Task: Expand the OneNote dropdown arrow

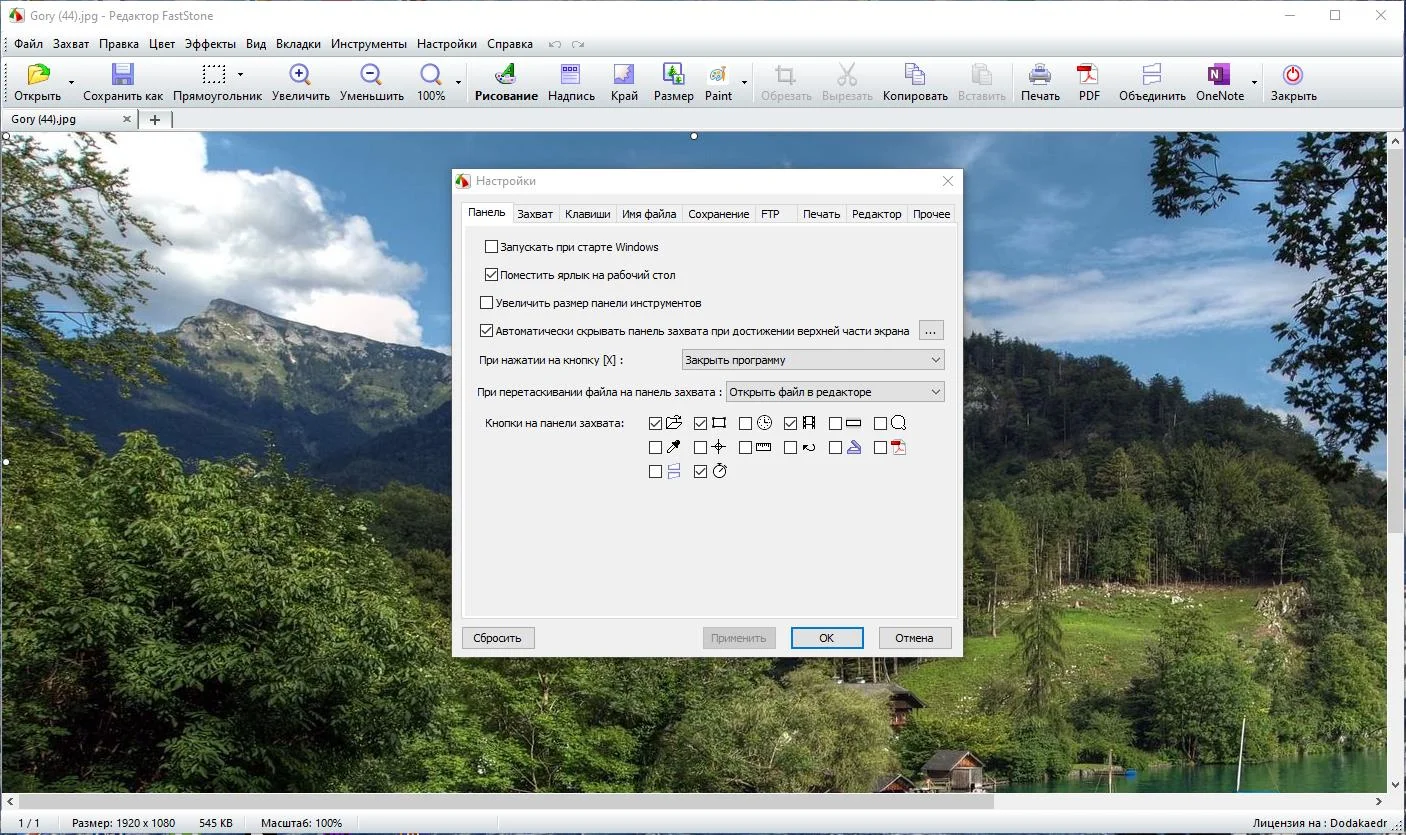Action: [1254, 83]
